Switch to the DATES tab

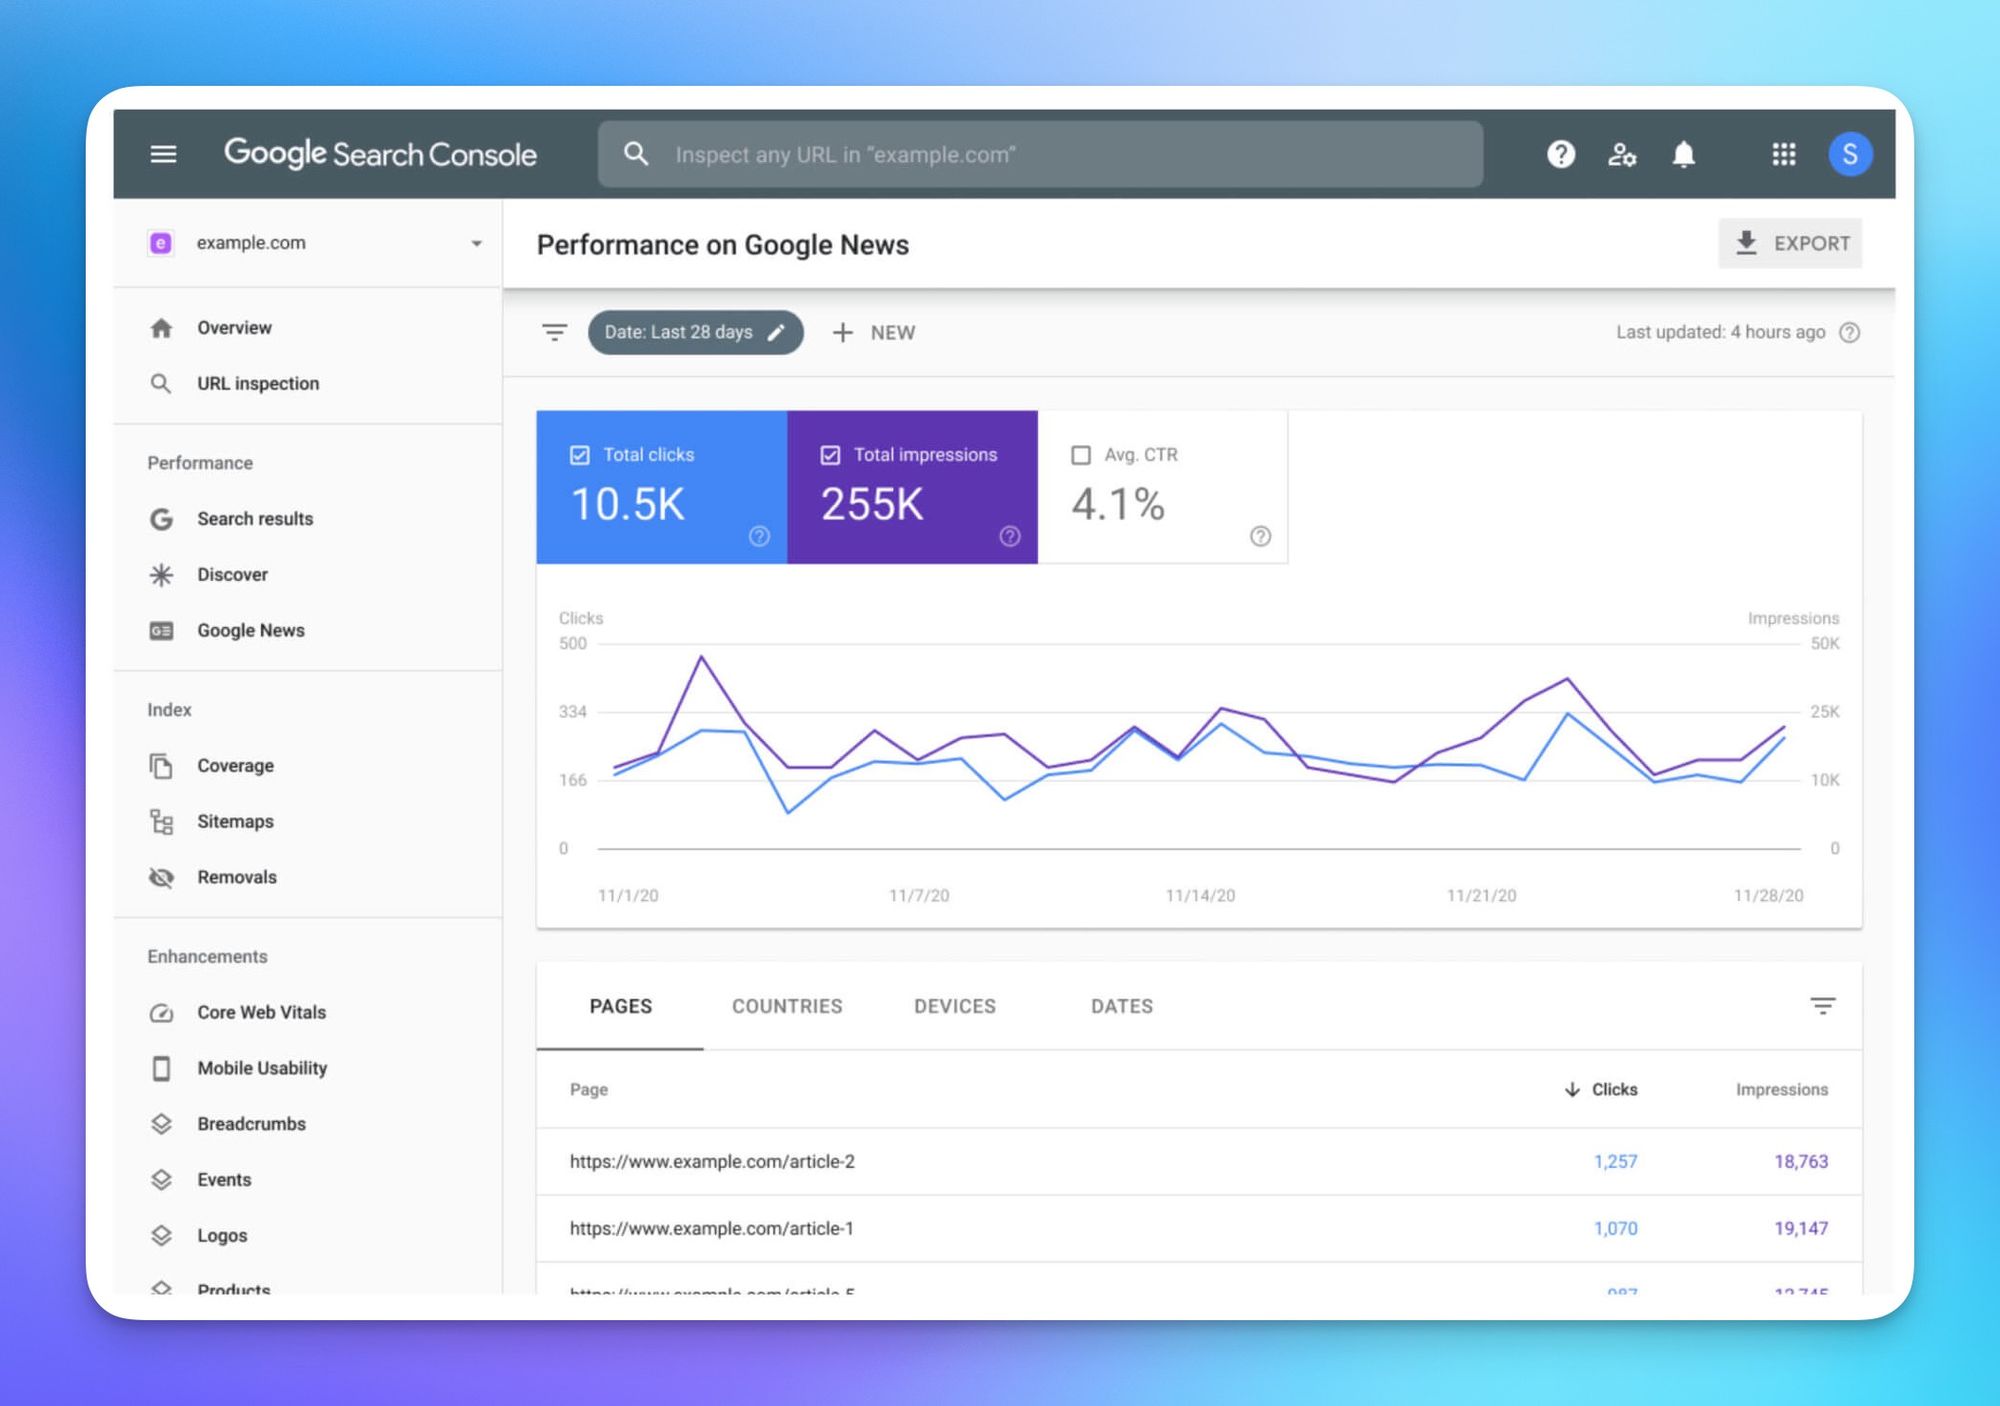1122,1006
